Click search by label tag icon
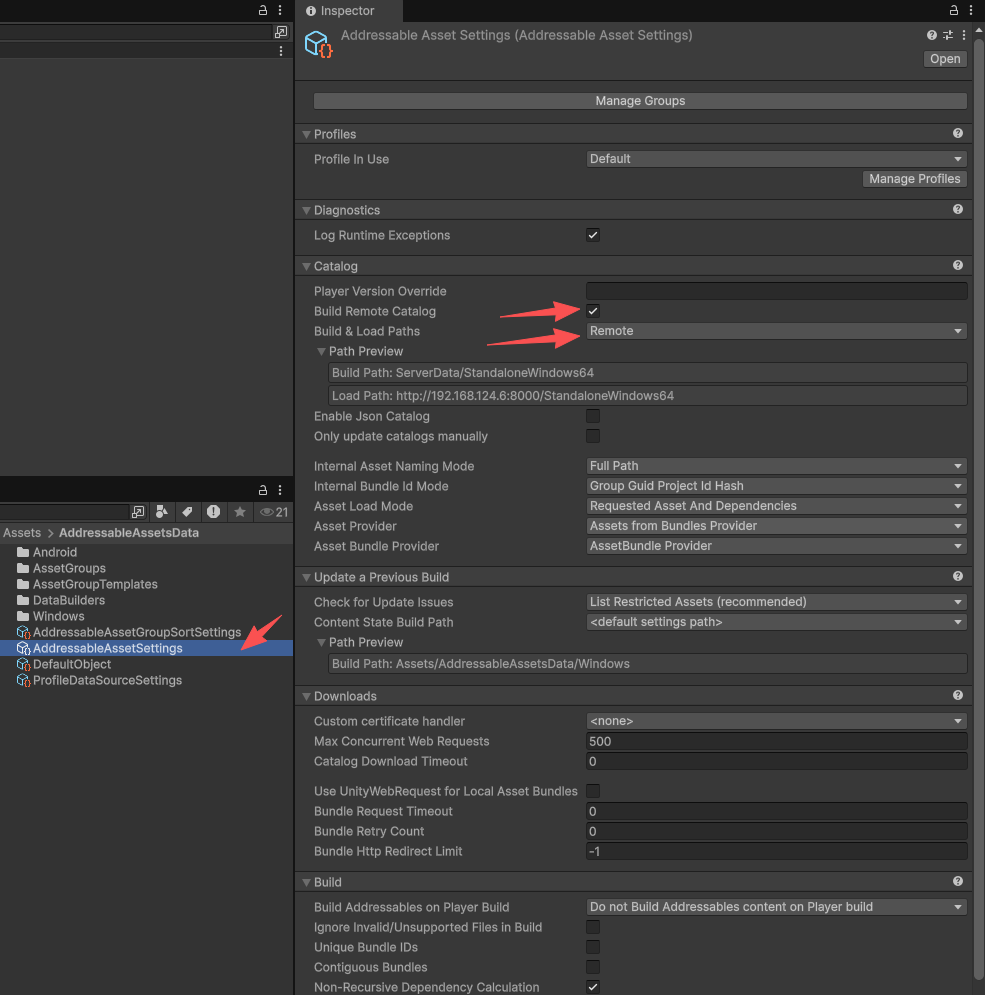The image size is (985, 995). pyautogui.click(x=187, y=511)
